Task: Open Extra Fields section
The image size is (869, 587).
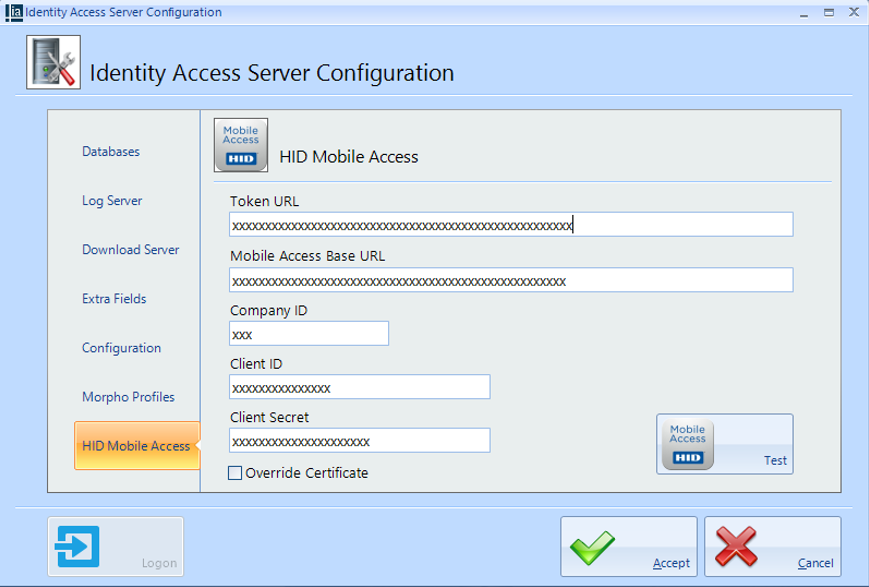Action: click(x=114, y=299)
